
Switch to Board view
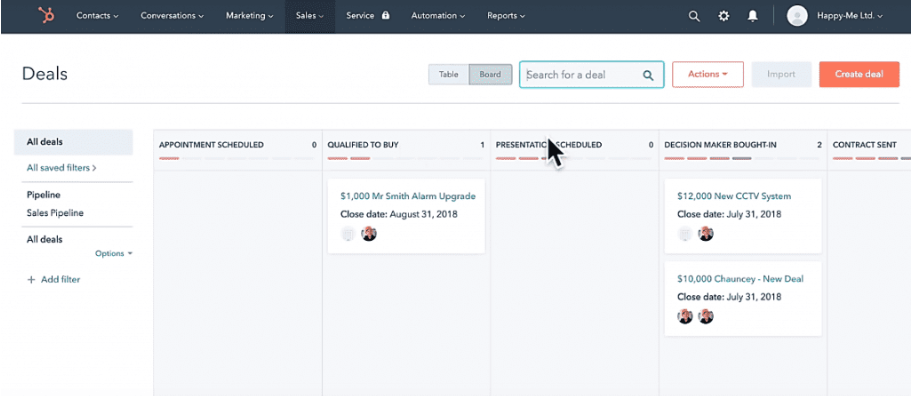490,74
